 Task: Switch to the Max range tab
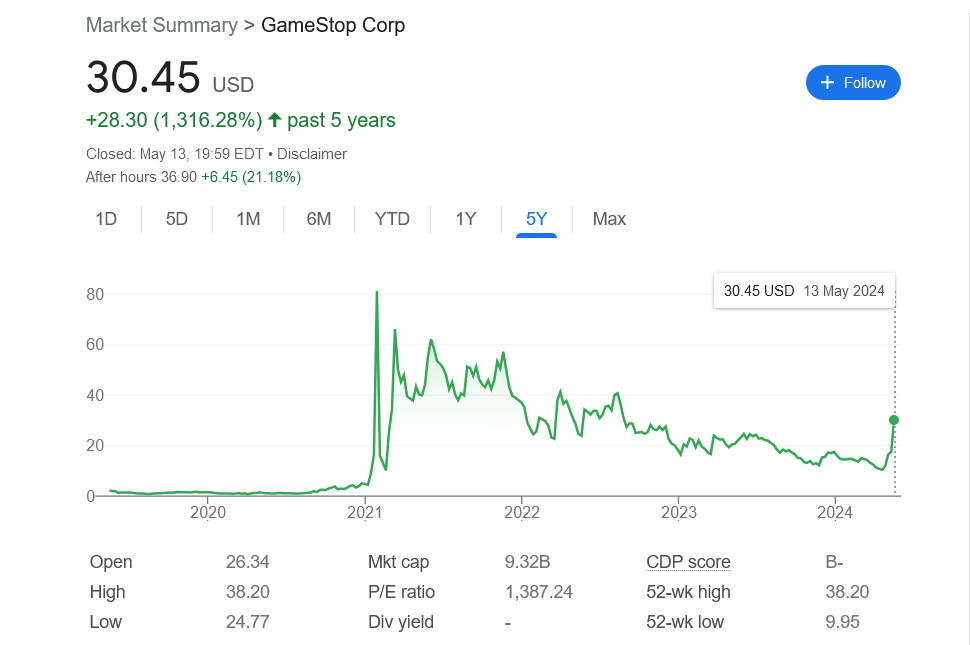(x=609, y=219)
